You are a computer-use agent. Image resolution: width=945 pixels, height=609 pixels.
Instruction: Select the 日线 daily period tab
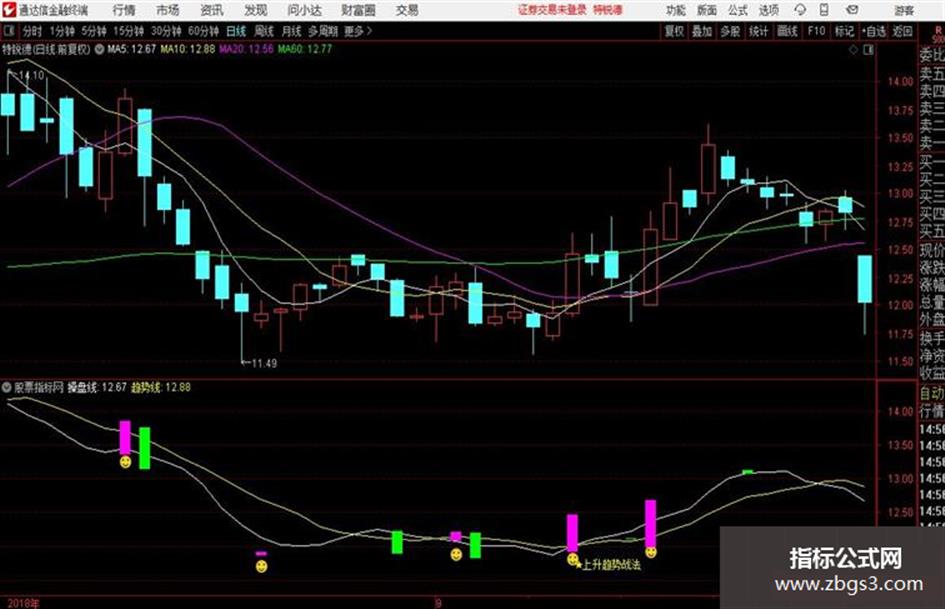click(x=236, y=31)
